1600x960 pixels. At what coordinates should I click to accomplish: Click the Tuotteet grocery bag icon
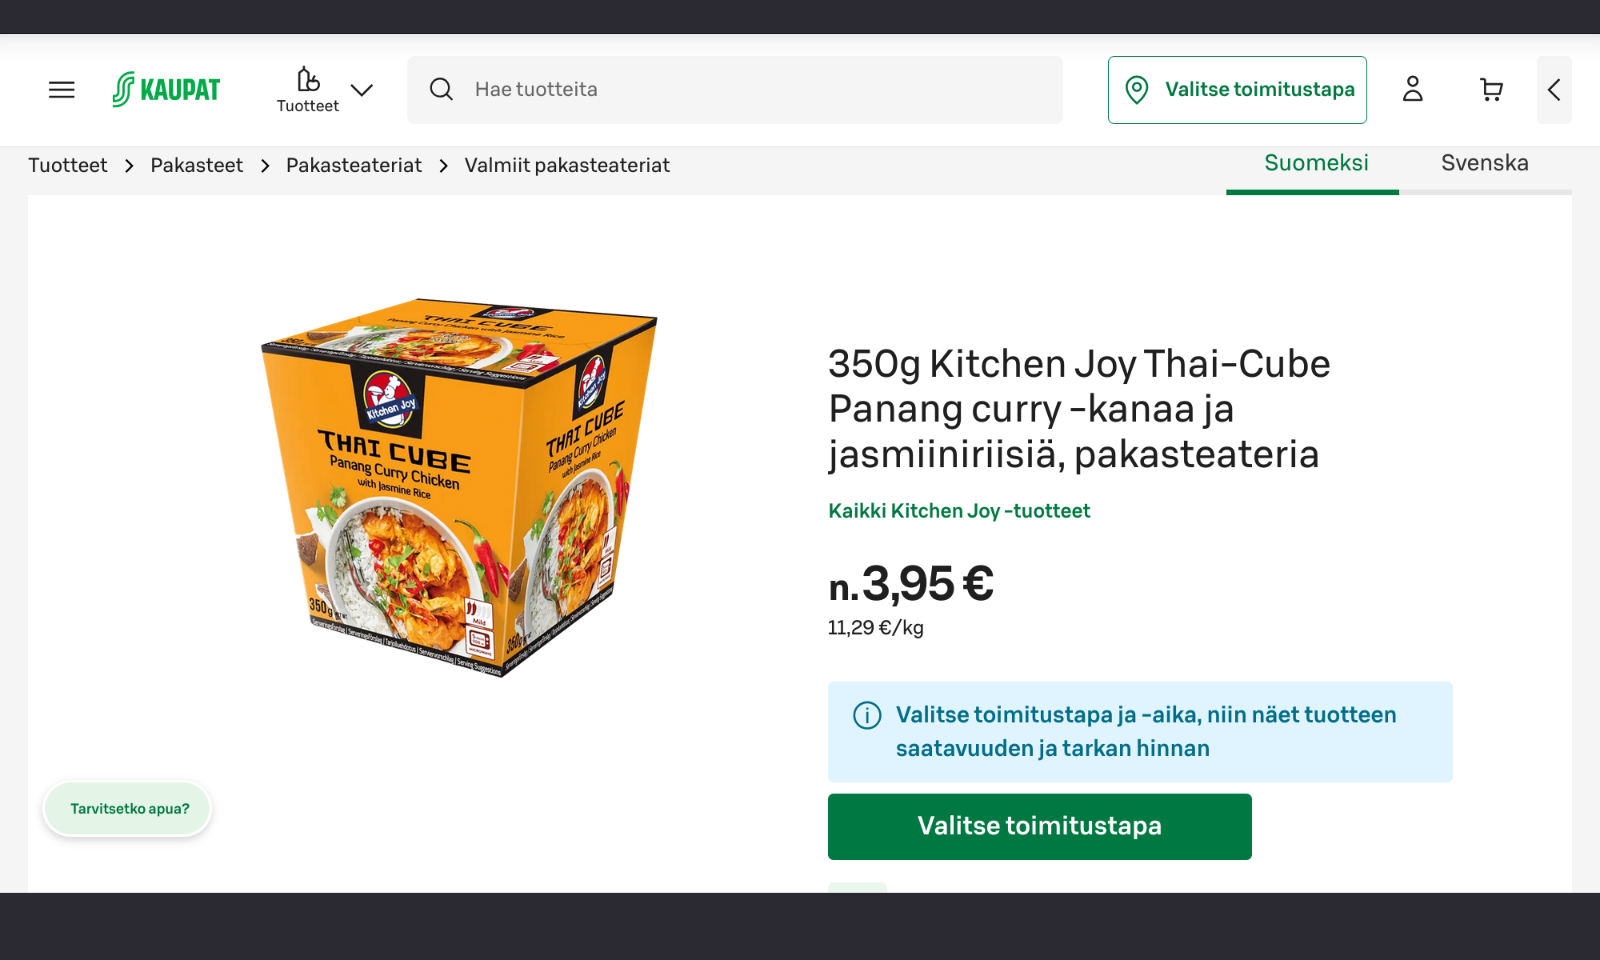[x=308, y=80]
